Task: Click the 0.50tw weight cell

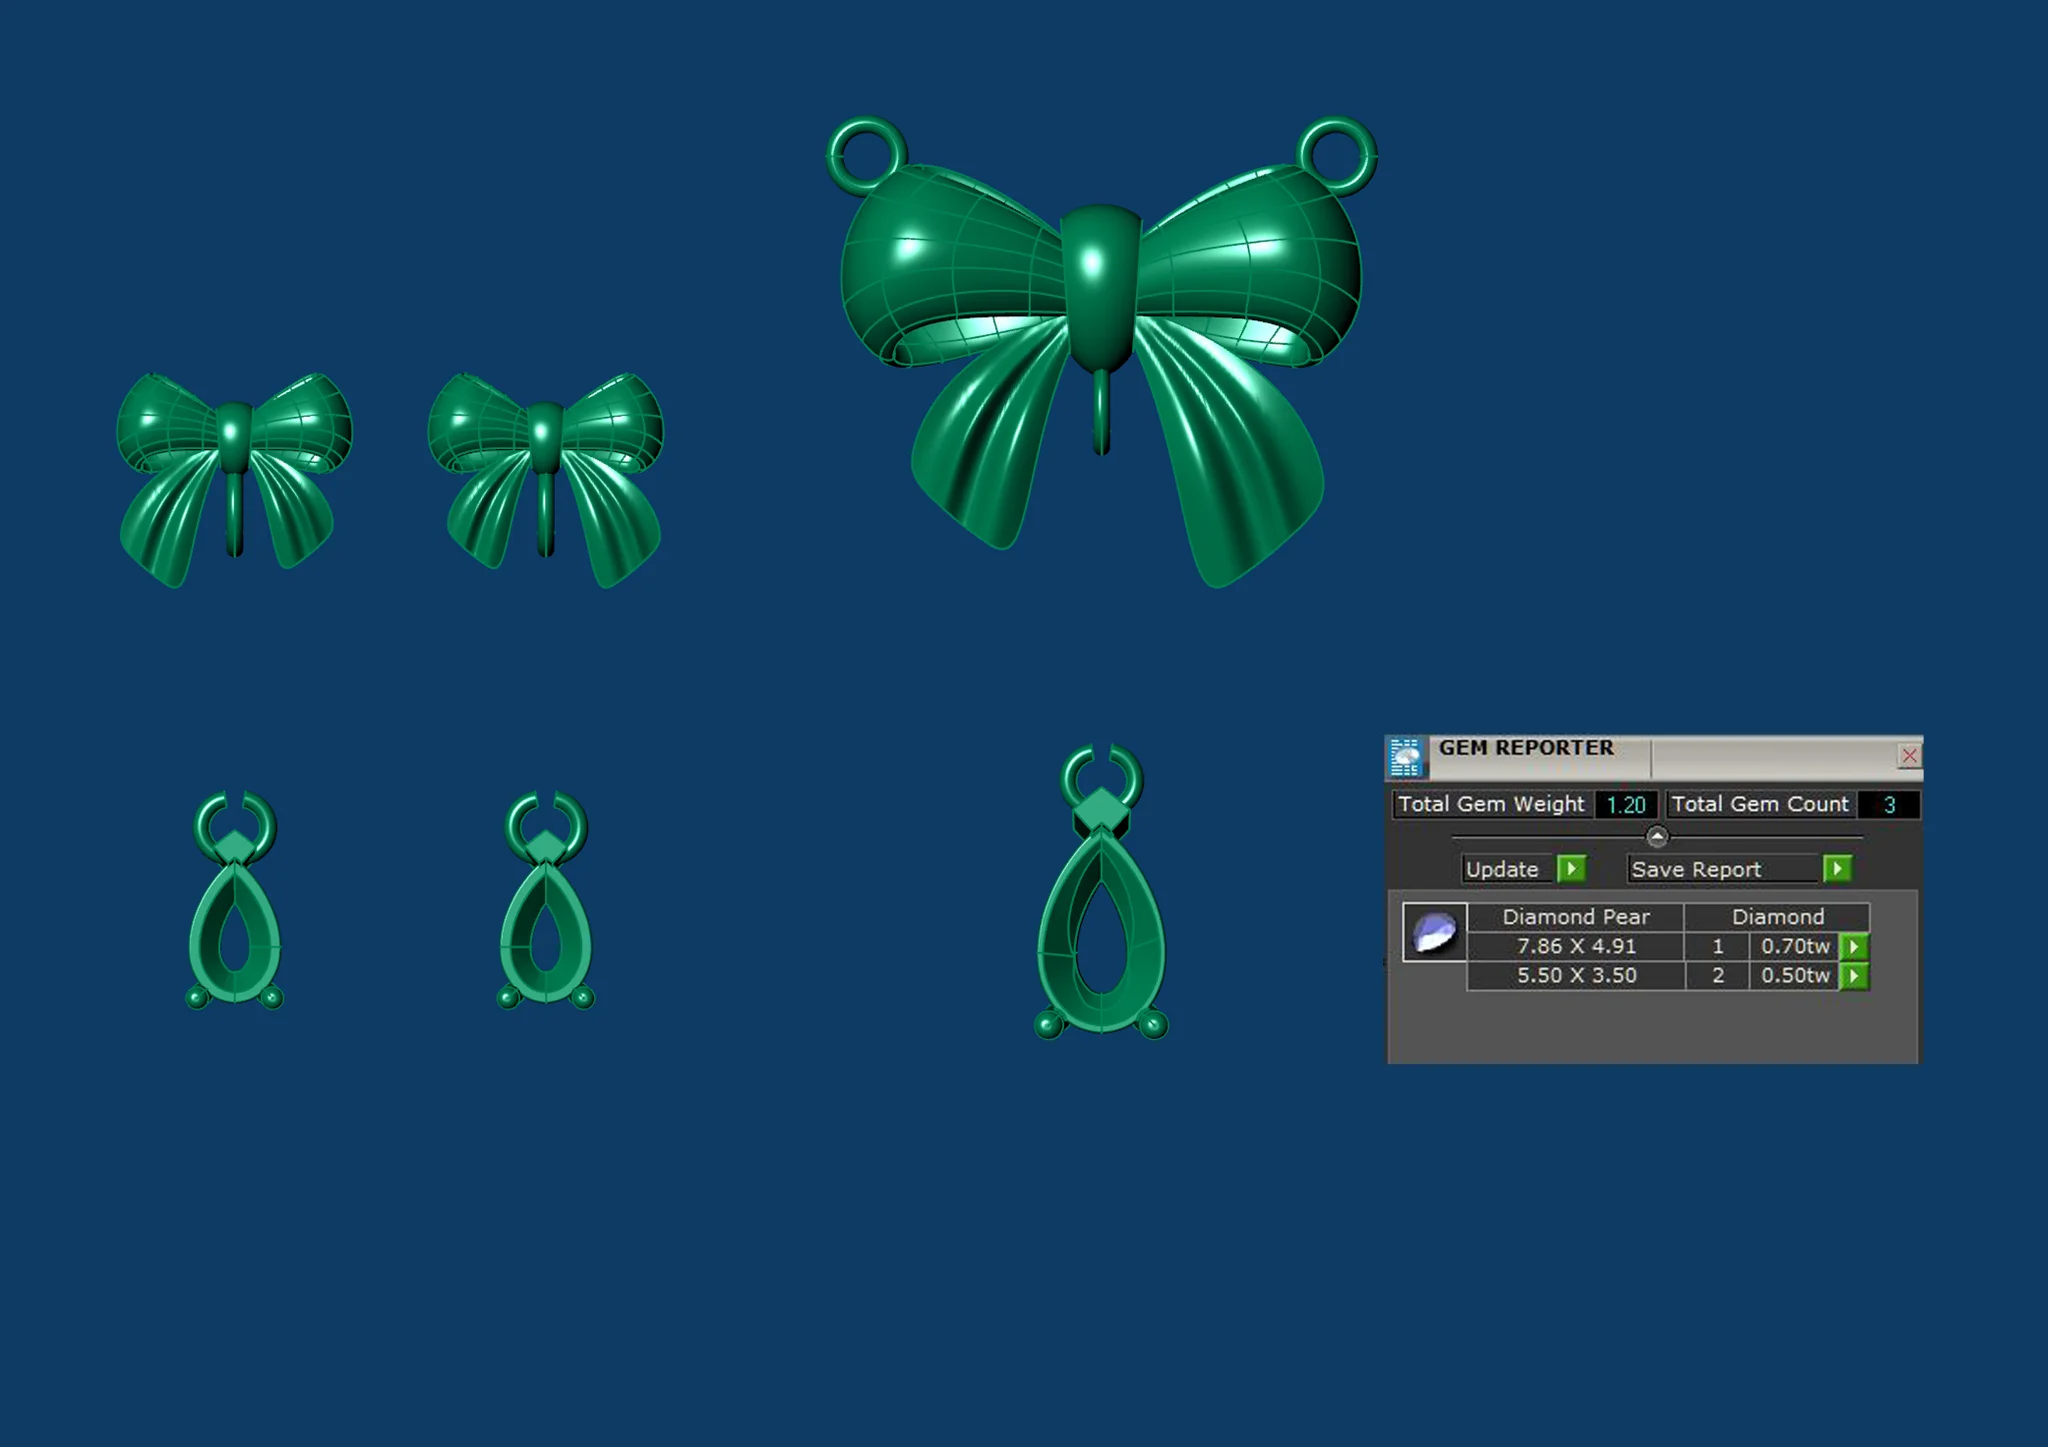Action: (x=1795, y=975)
